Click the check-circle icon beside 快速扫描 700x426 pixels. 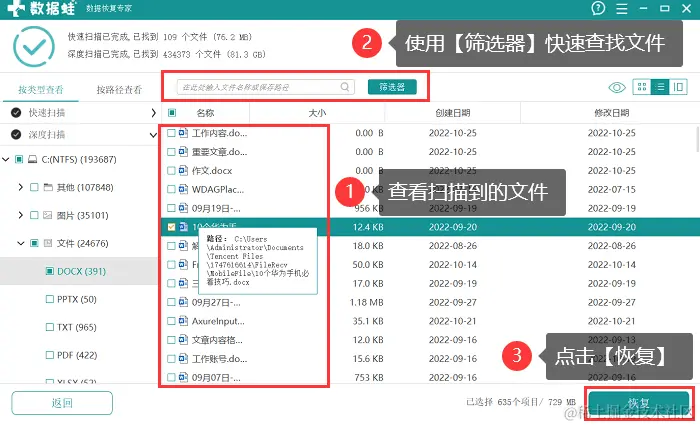tap(16, 113)
